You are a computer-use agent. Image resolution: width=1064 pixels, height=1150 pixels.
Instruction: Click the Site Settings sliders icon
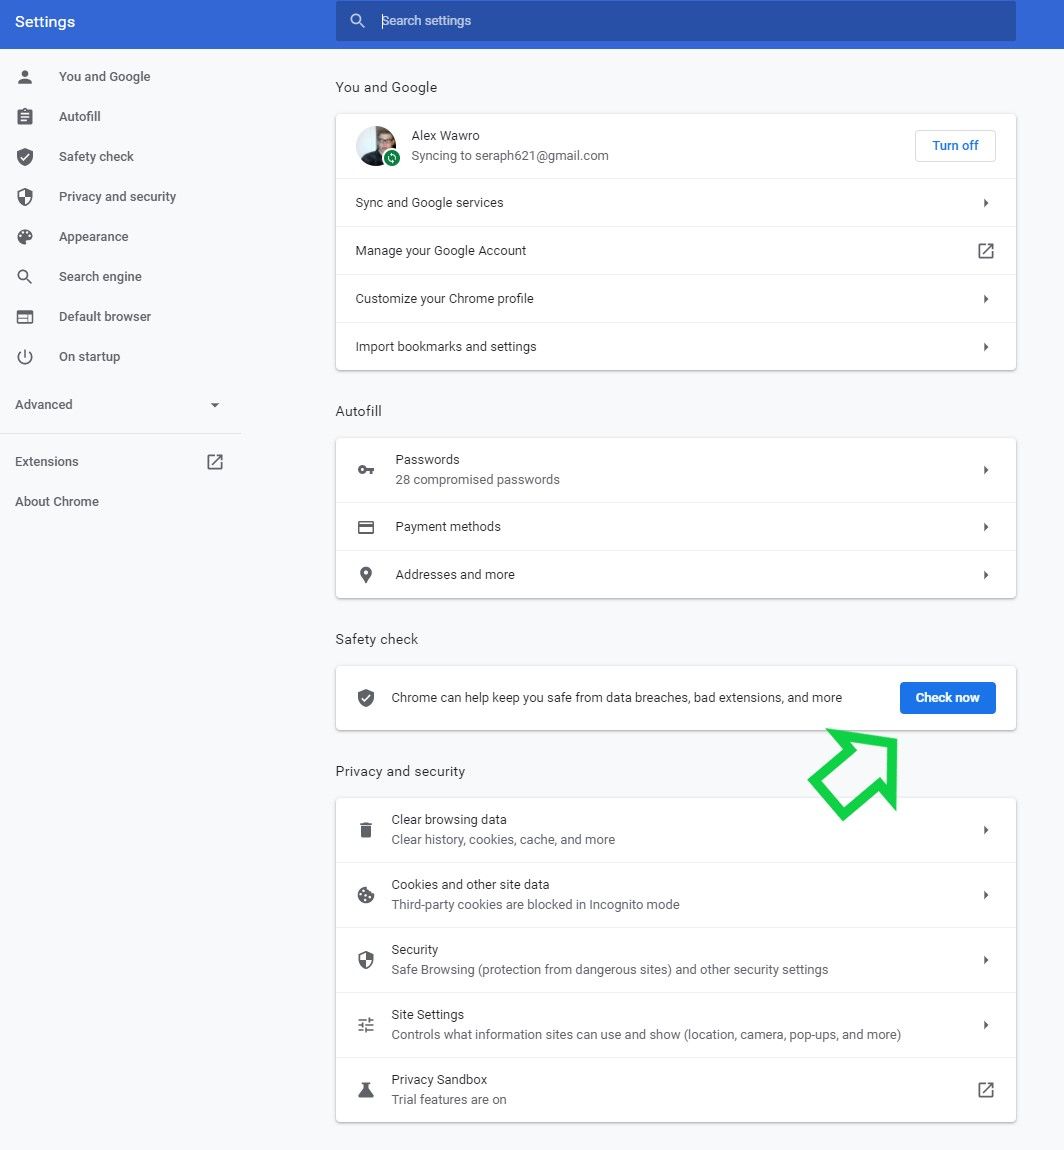(365, 1024)
